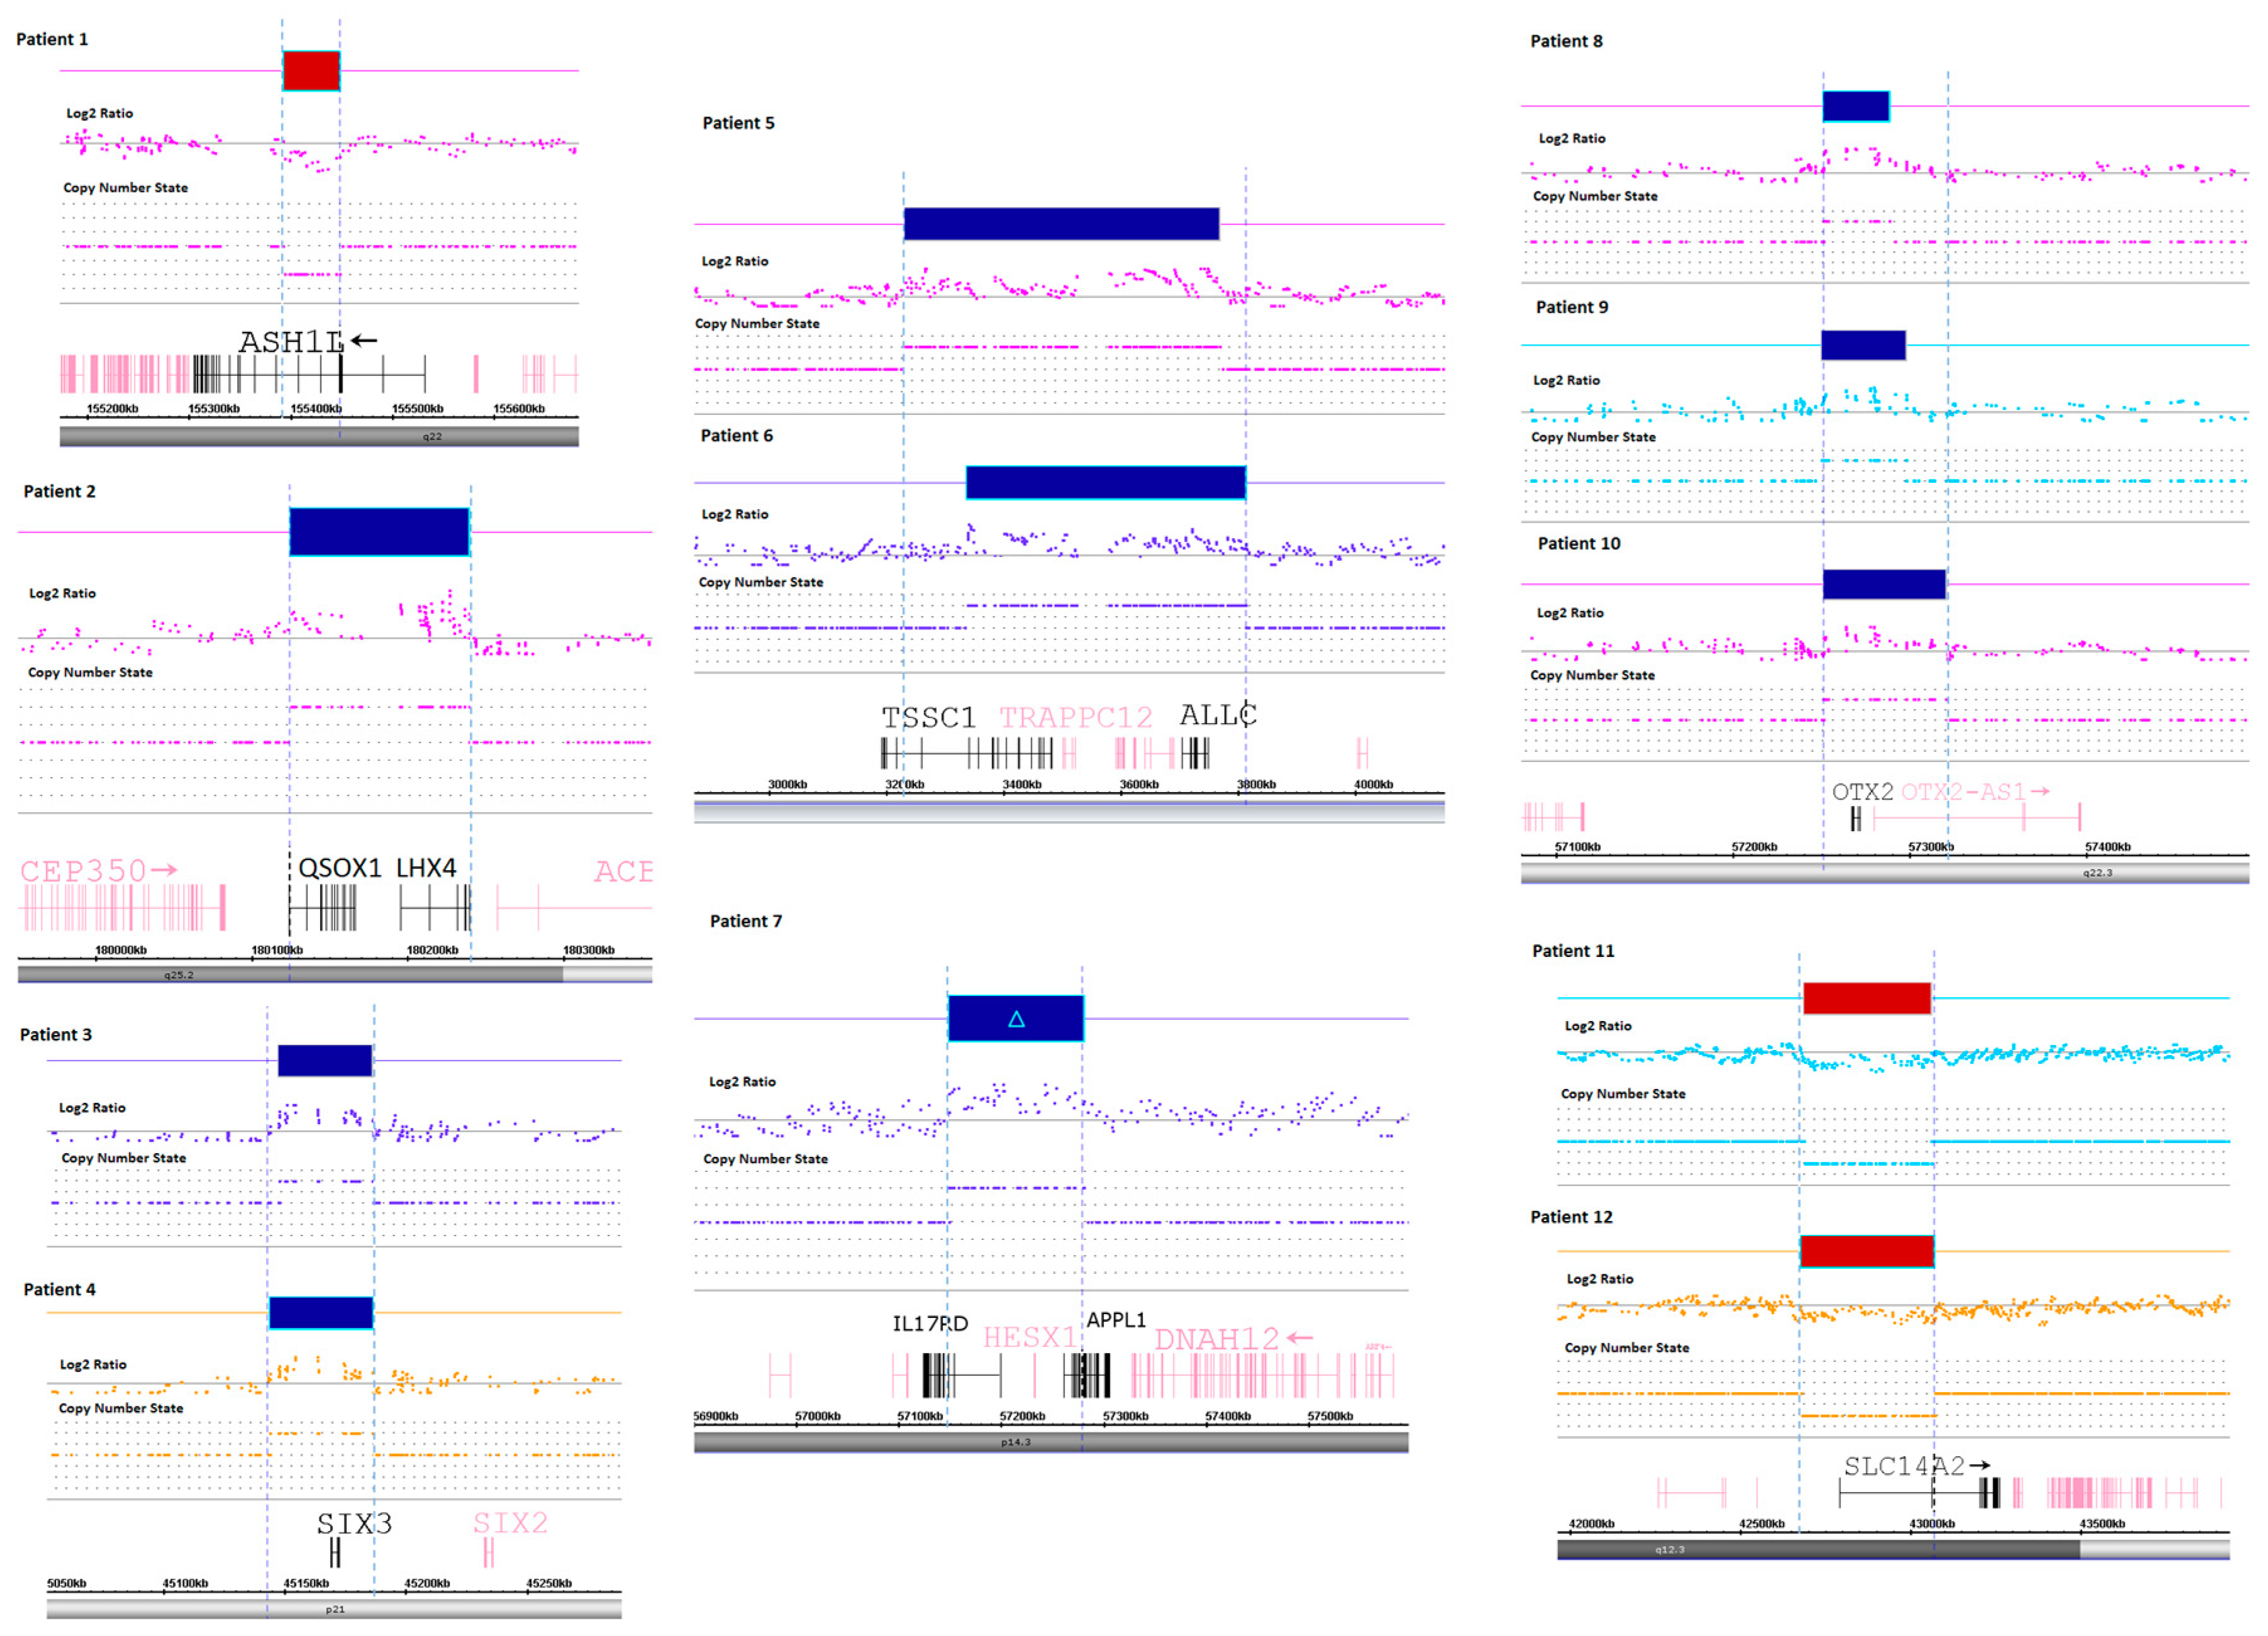Click the LHX4 gene label

tap(426, 867)
